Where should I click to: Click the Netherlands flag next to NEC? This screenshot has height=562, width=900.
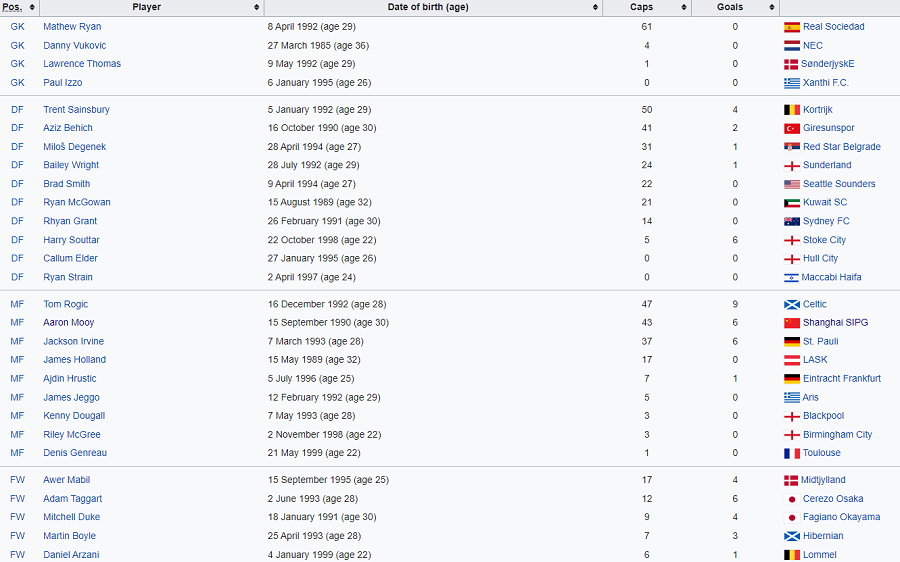(x=792, y=46)
